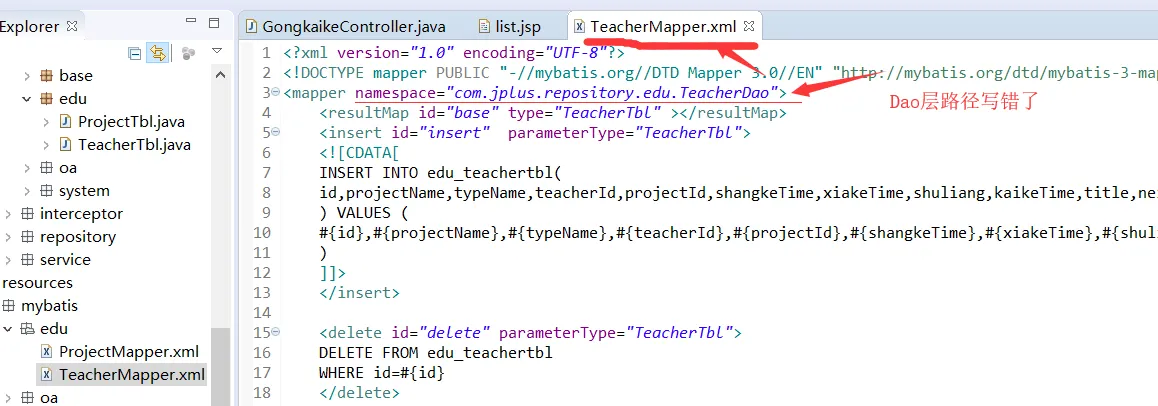
Task: Click the "</insert>" closing tag
Action: point(360,292)
